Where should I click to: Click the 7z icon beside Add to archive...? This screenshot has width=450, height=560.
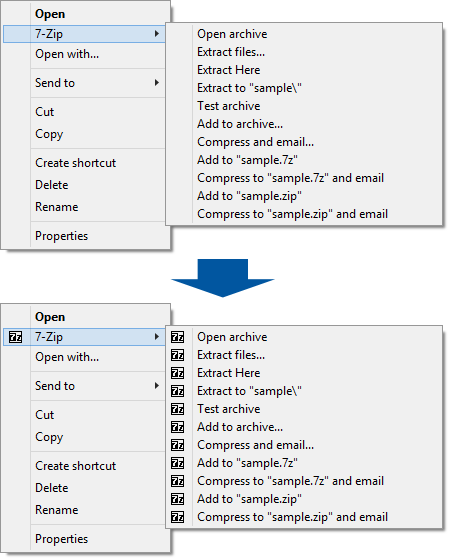coord(178,427)
